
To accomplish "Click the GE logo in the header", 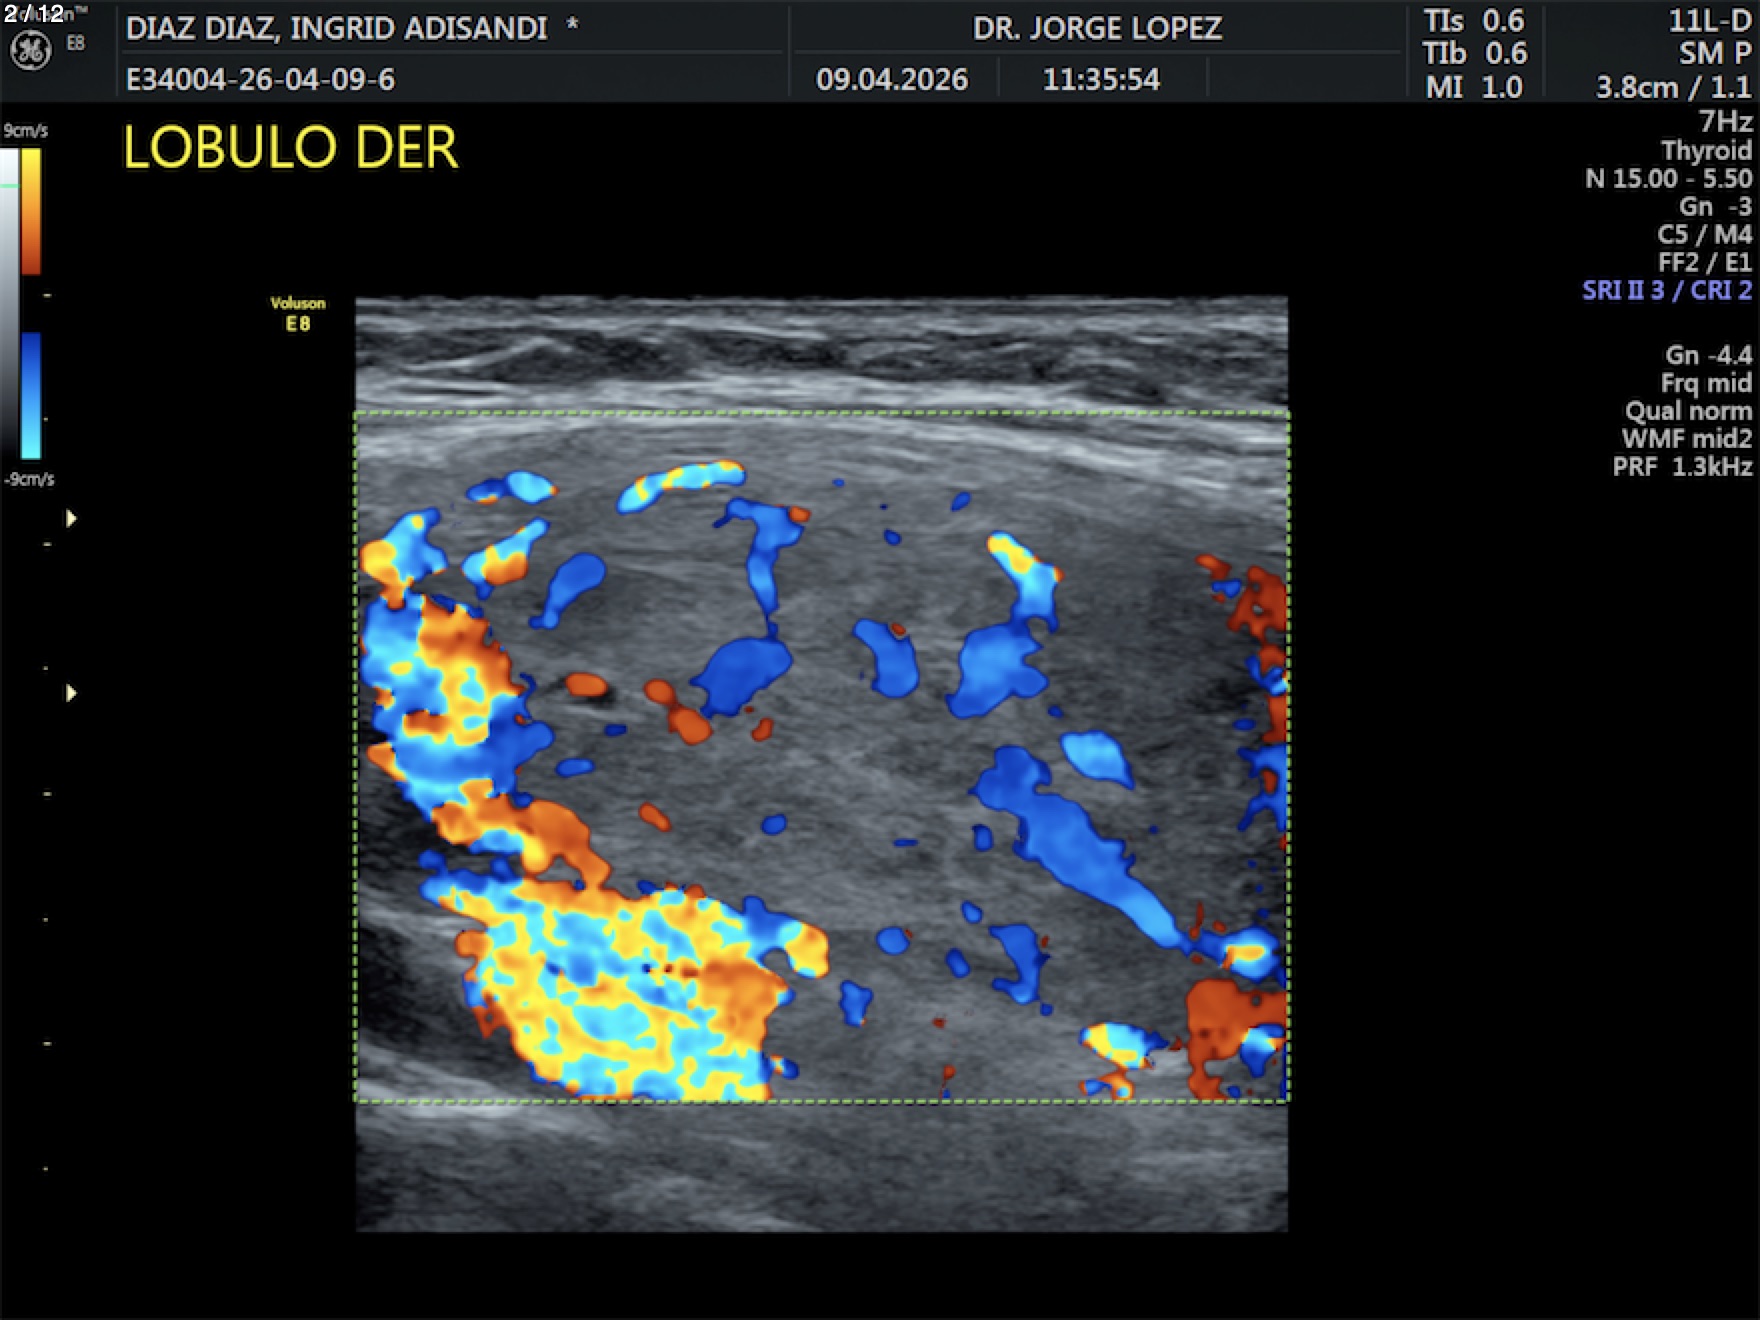I will coord(30,50).
